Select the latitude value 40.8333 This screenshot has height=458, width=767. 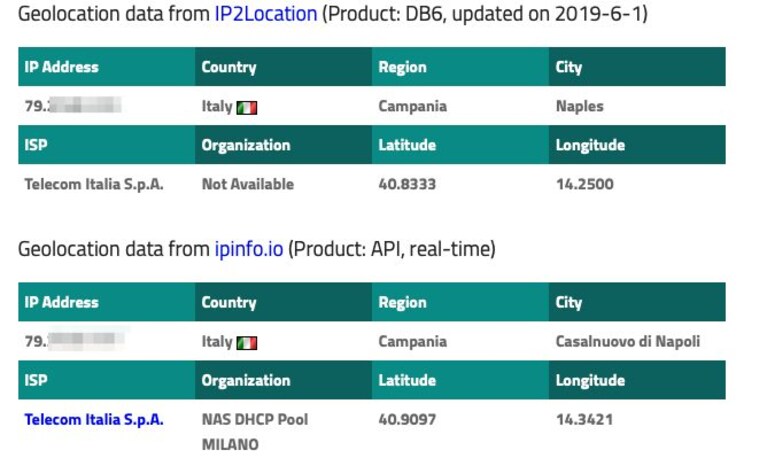coord(407,184)
